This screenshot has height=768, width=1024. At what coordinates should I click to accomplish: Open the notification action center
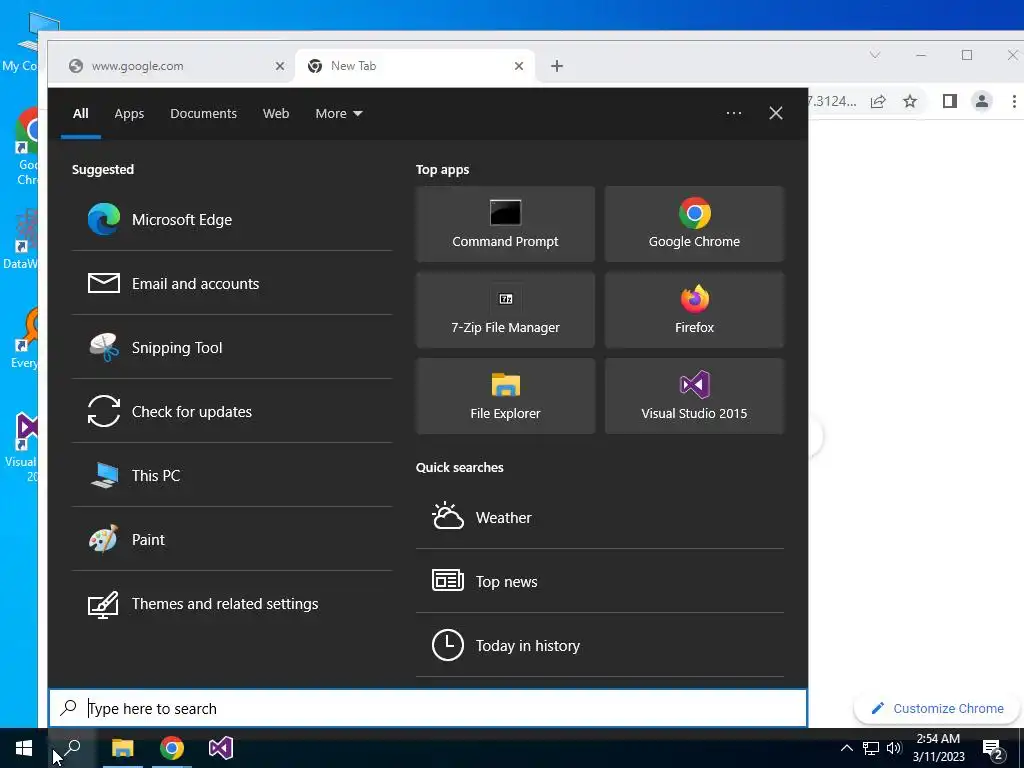pyautogui.click(x=993, y=748)
